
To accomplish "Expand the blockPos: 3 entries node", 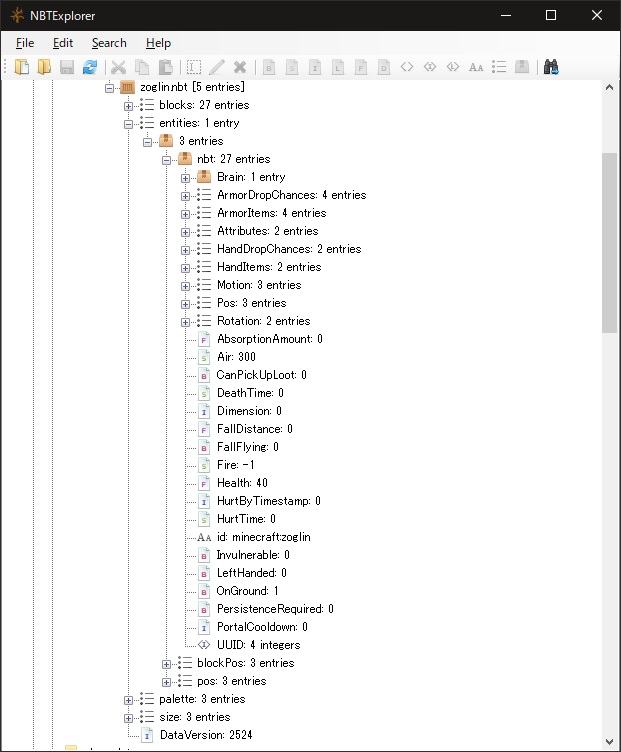I will coord(166,664).
